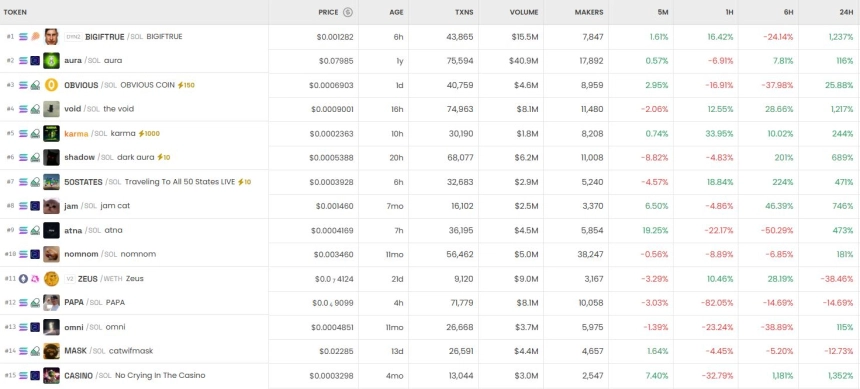
Task: Open the void token row
Action: pyautogui.click(x=430, y=109)
